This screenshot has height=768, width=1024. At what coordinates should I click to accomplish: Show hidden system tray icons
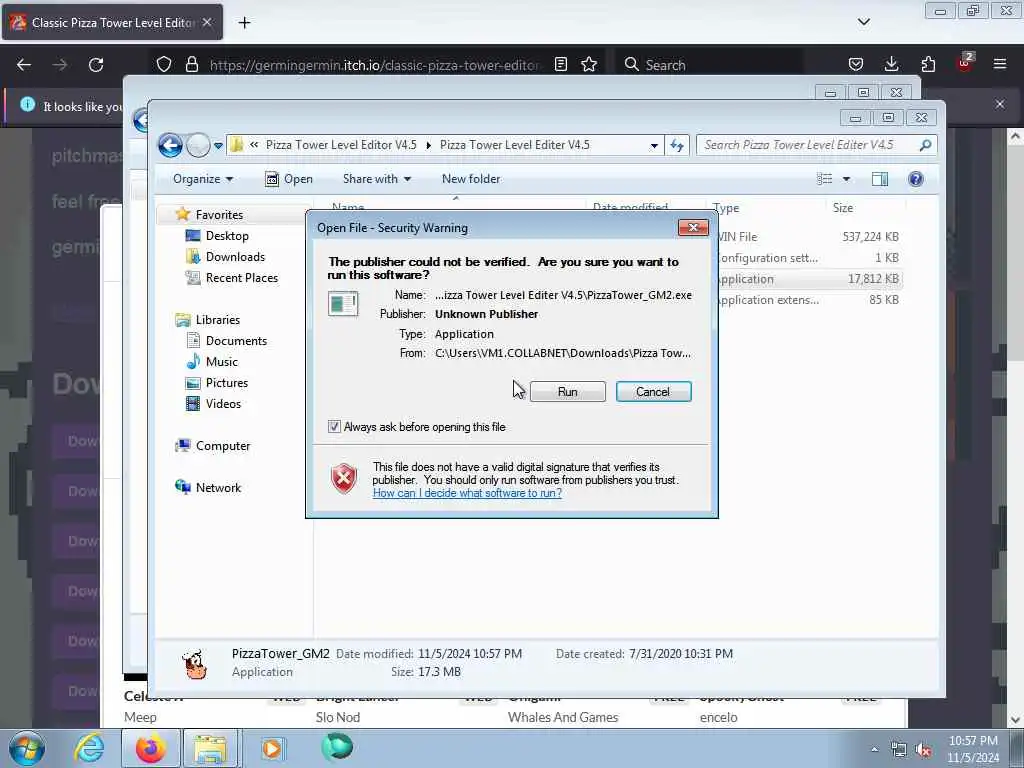(874, 749)
